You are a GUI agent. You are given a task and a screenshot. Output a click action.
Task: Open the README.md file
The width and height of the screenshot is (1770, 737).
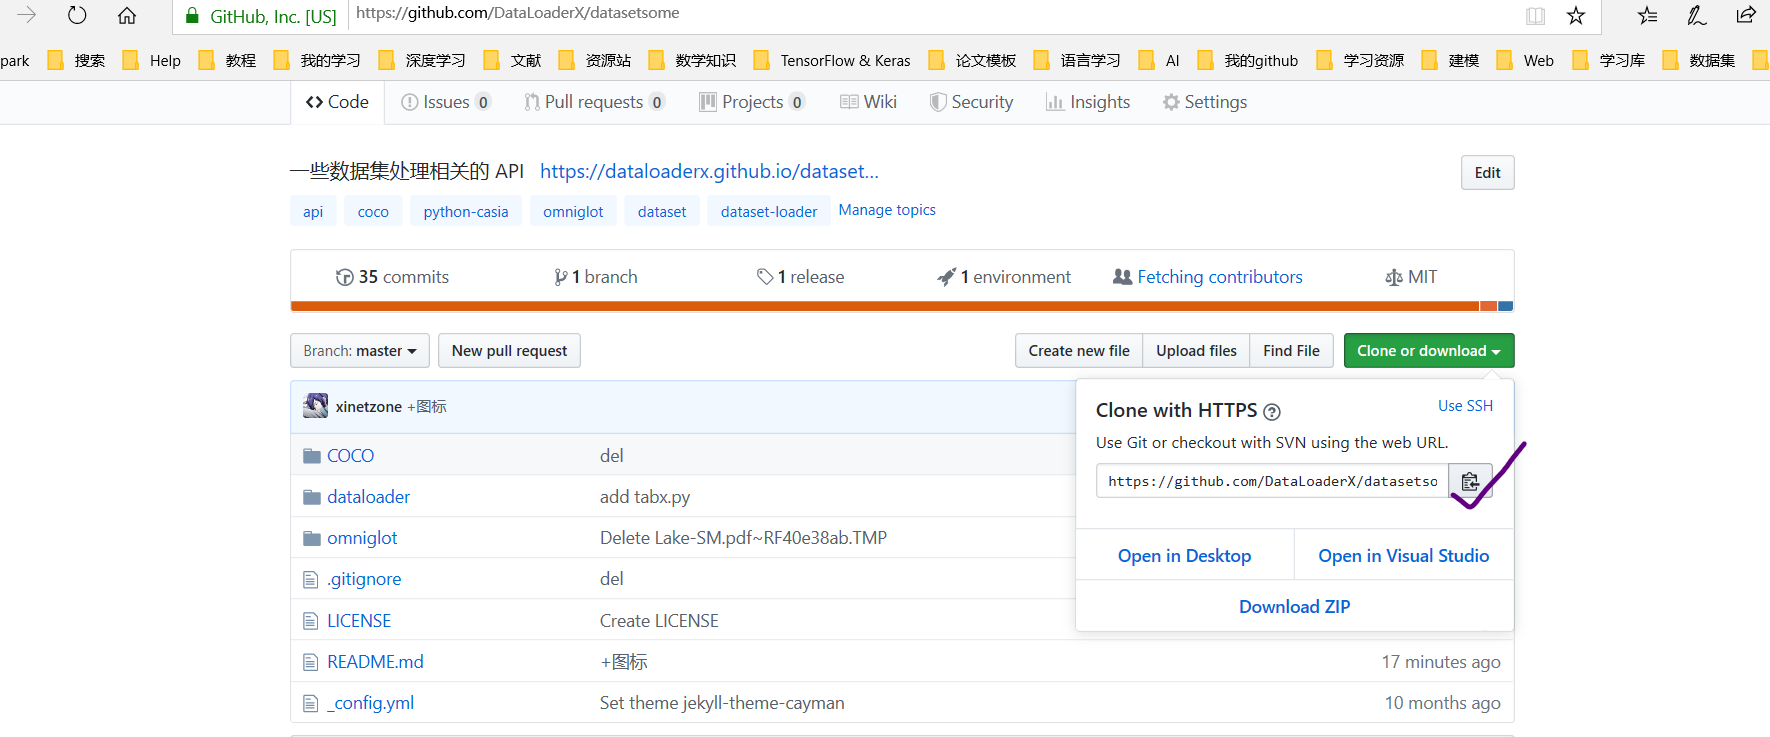pos(375,662)
